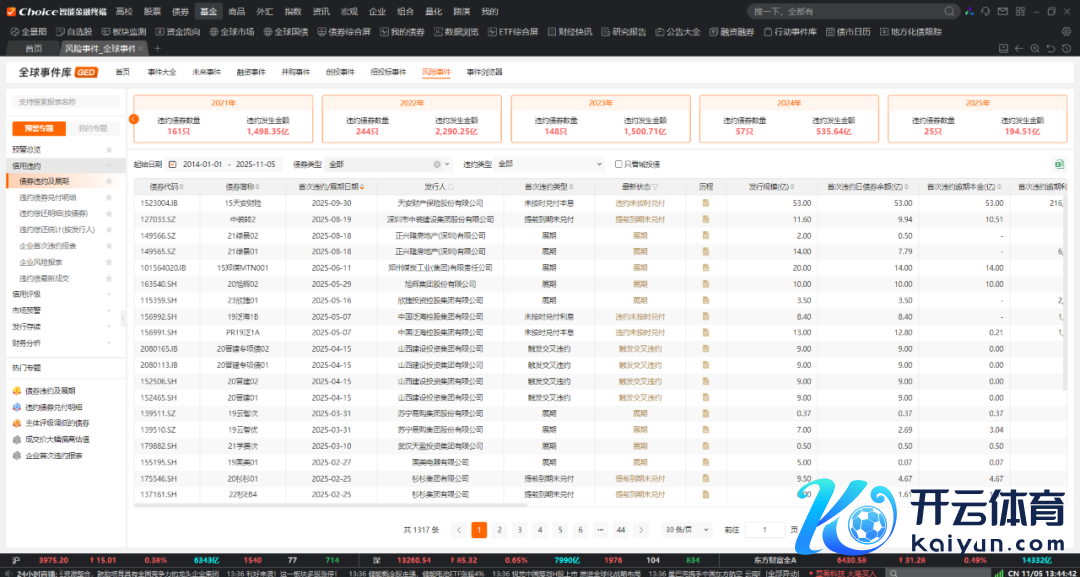Switch to the 事件大全 tab
Screen dimensions: 1080x577
coord(161,72)
